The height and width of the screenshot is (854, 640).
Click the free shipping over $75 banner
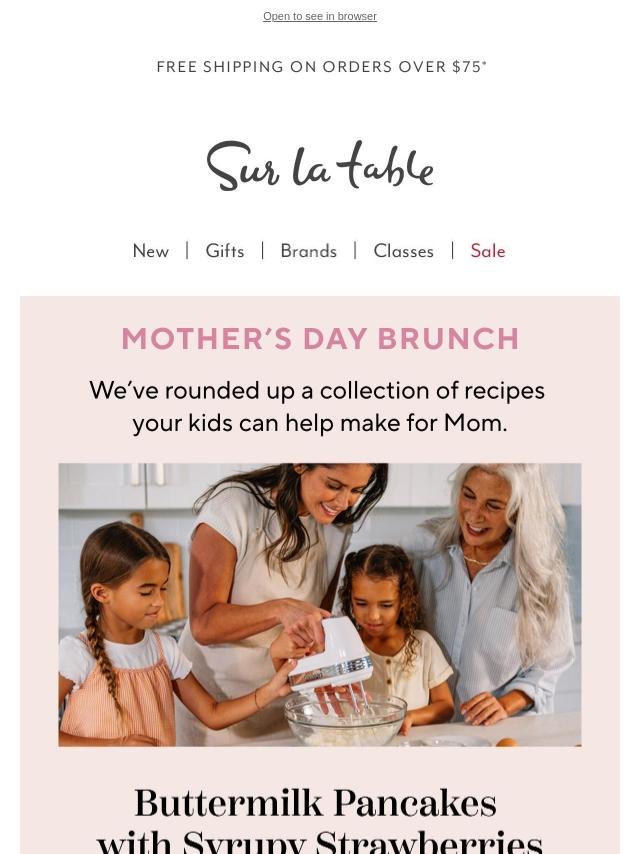(x=320, y=67)
